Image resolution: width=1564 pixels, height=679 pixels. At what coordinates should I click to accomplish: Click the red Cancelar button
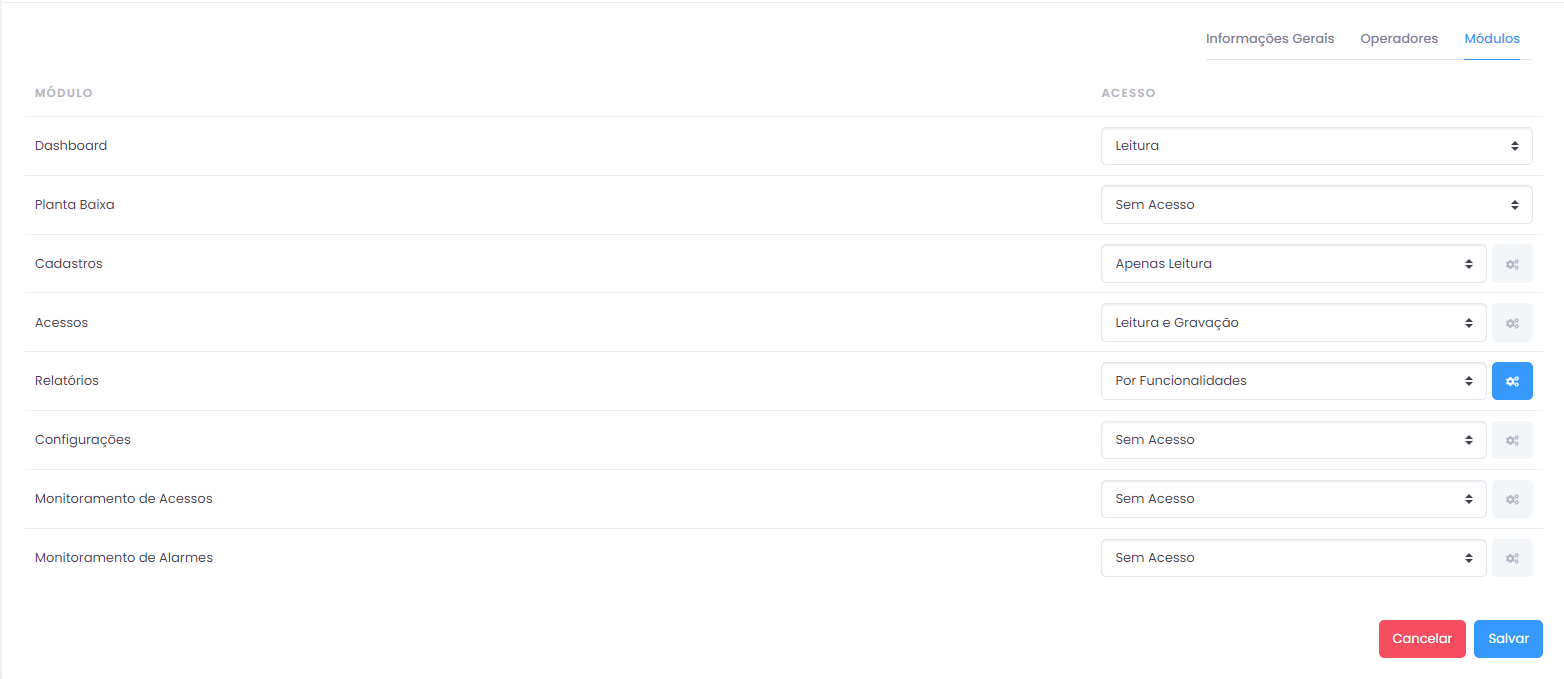click(1422, 639)
